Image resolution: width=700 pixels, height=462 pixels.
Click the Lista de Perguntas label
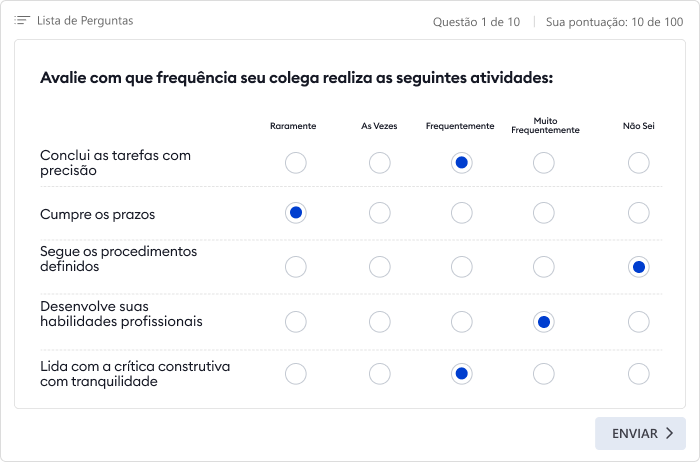point(85,21)
